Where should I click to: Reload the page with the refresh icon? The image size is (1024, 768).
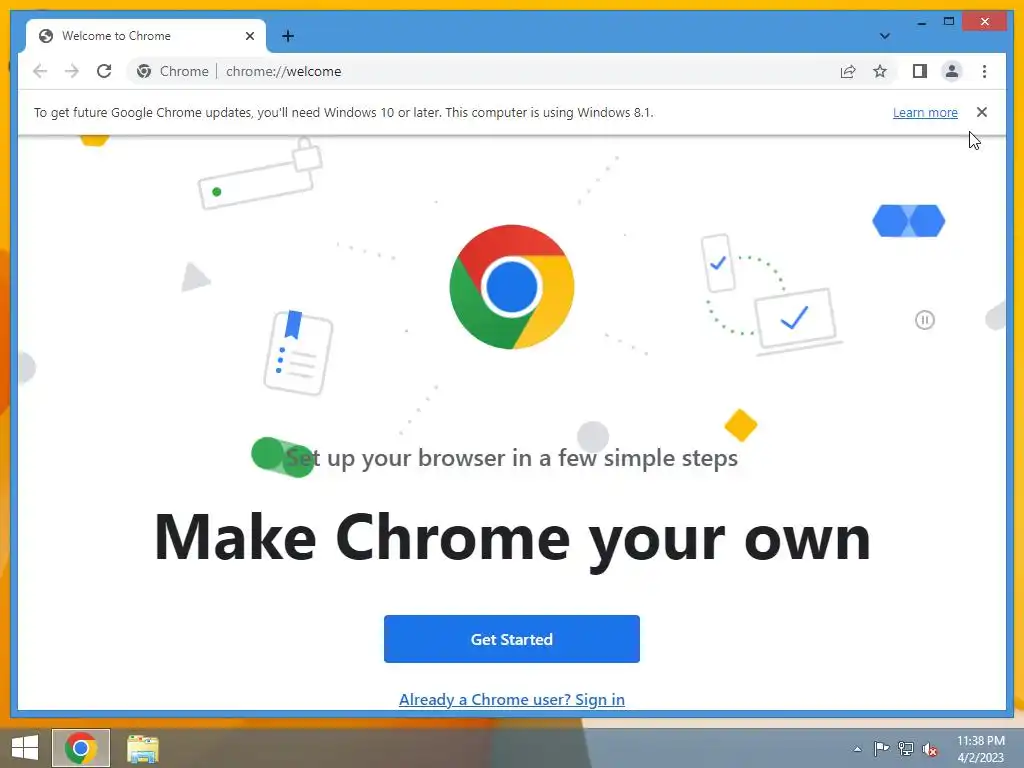click(x=104, y=71)
